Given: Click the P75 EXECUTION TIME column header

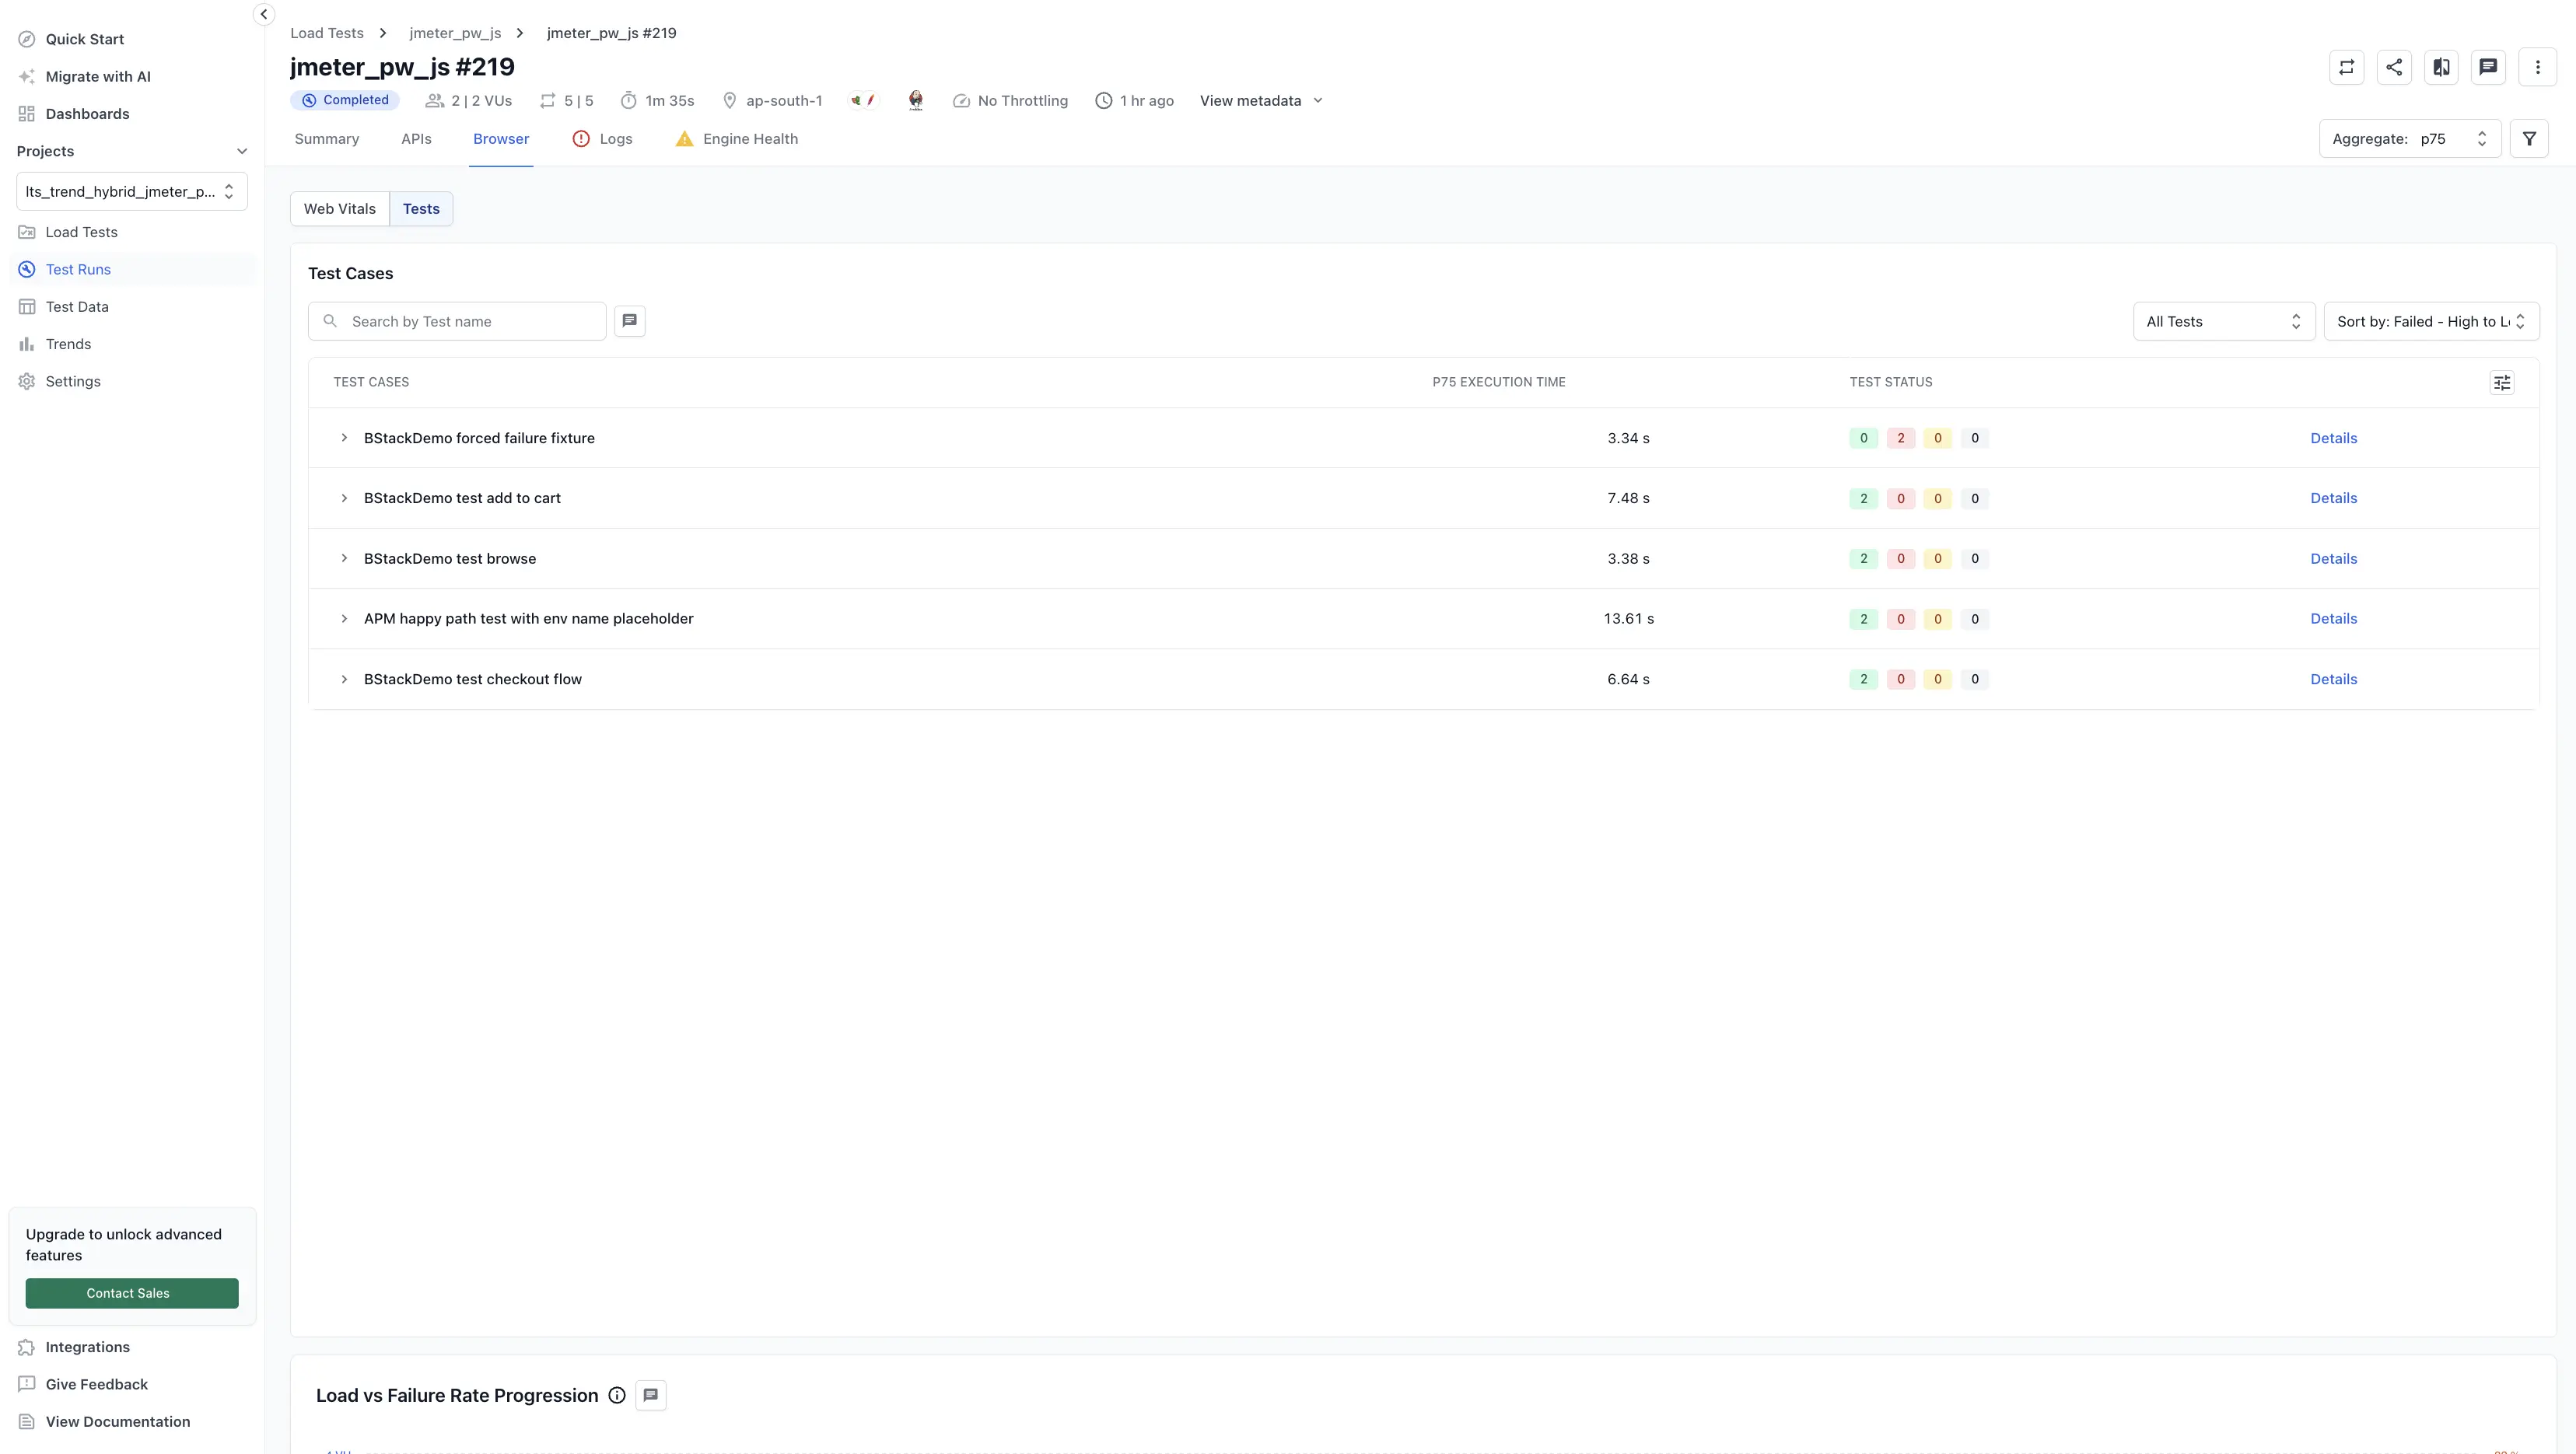Looking at the screenshot, I should 1498,382.
